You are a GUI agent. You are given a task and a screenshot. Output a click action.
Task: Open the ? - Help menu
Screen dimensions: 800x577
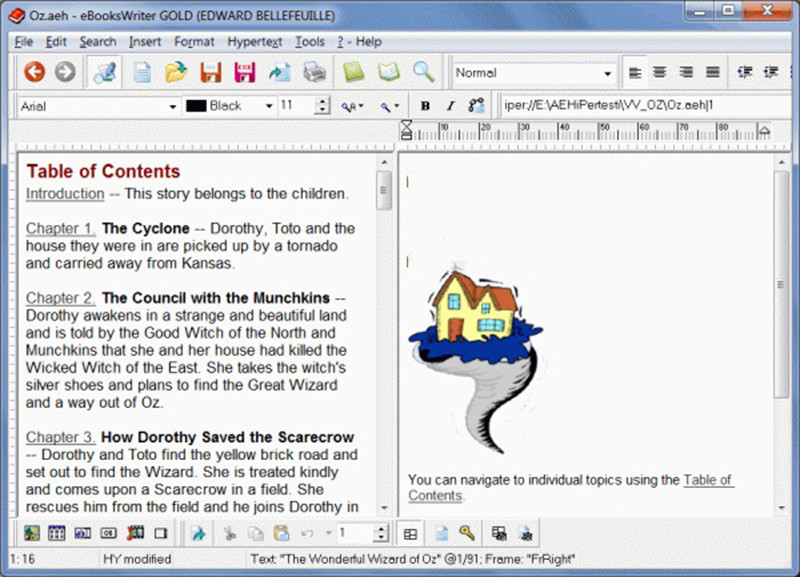coord(359,42)
